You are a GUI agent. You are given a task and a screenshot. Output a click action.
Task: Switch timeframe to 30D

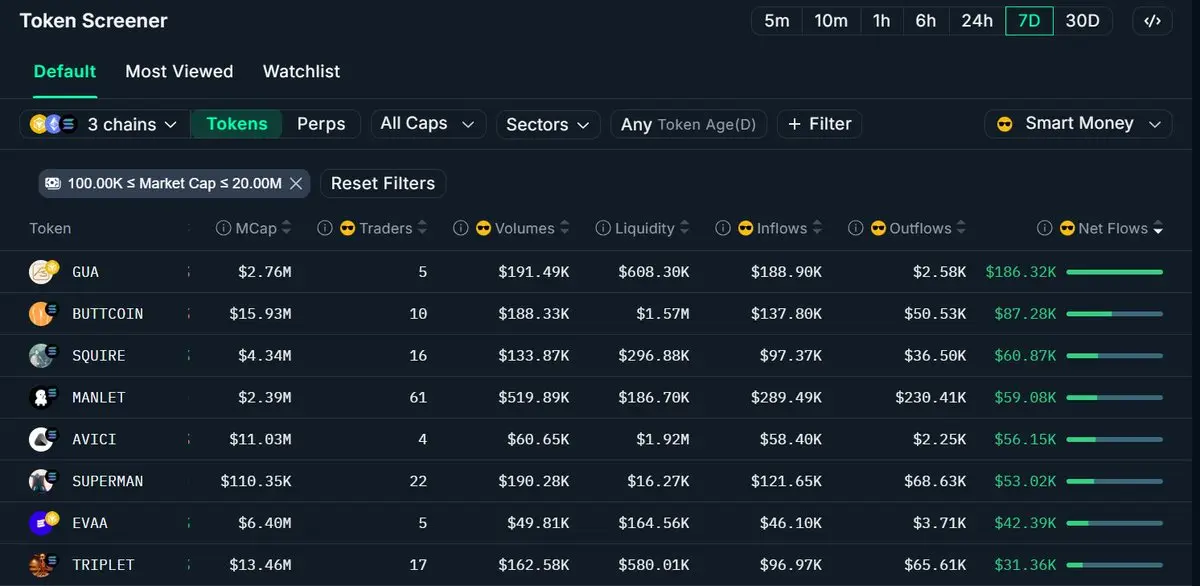click(x=1082, y=21)
